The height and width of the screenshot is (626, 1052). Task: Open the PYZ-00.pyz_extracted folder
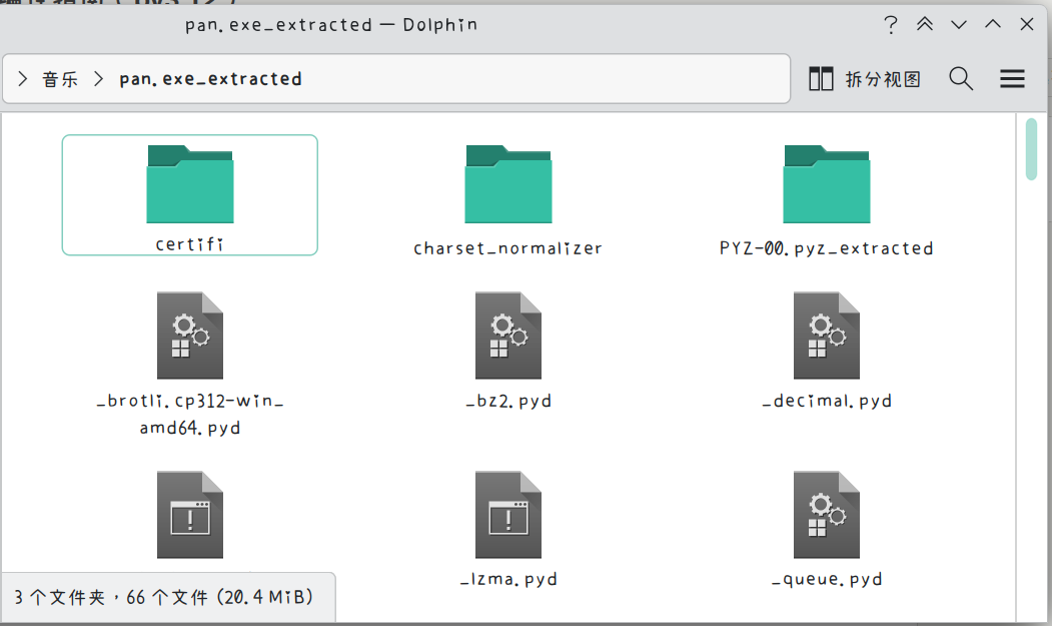coord(826,186)
